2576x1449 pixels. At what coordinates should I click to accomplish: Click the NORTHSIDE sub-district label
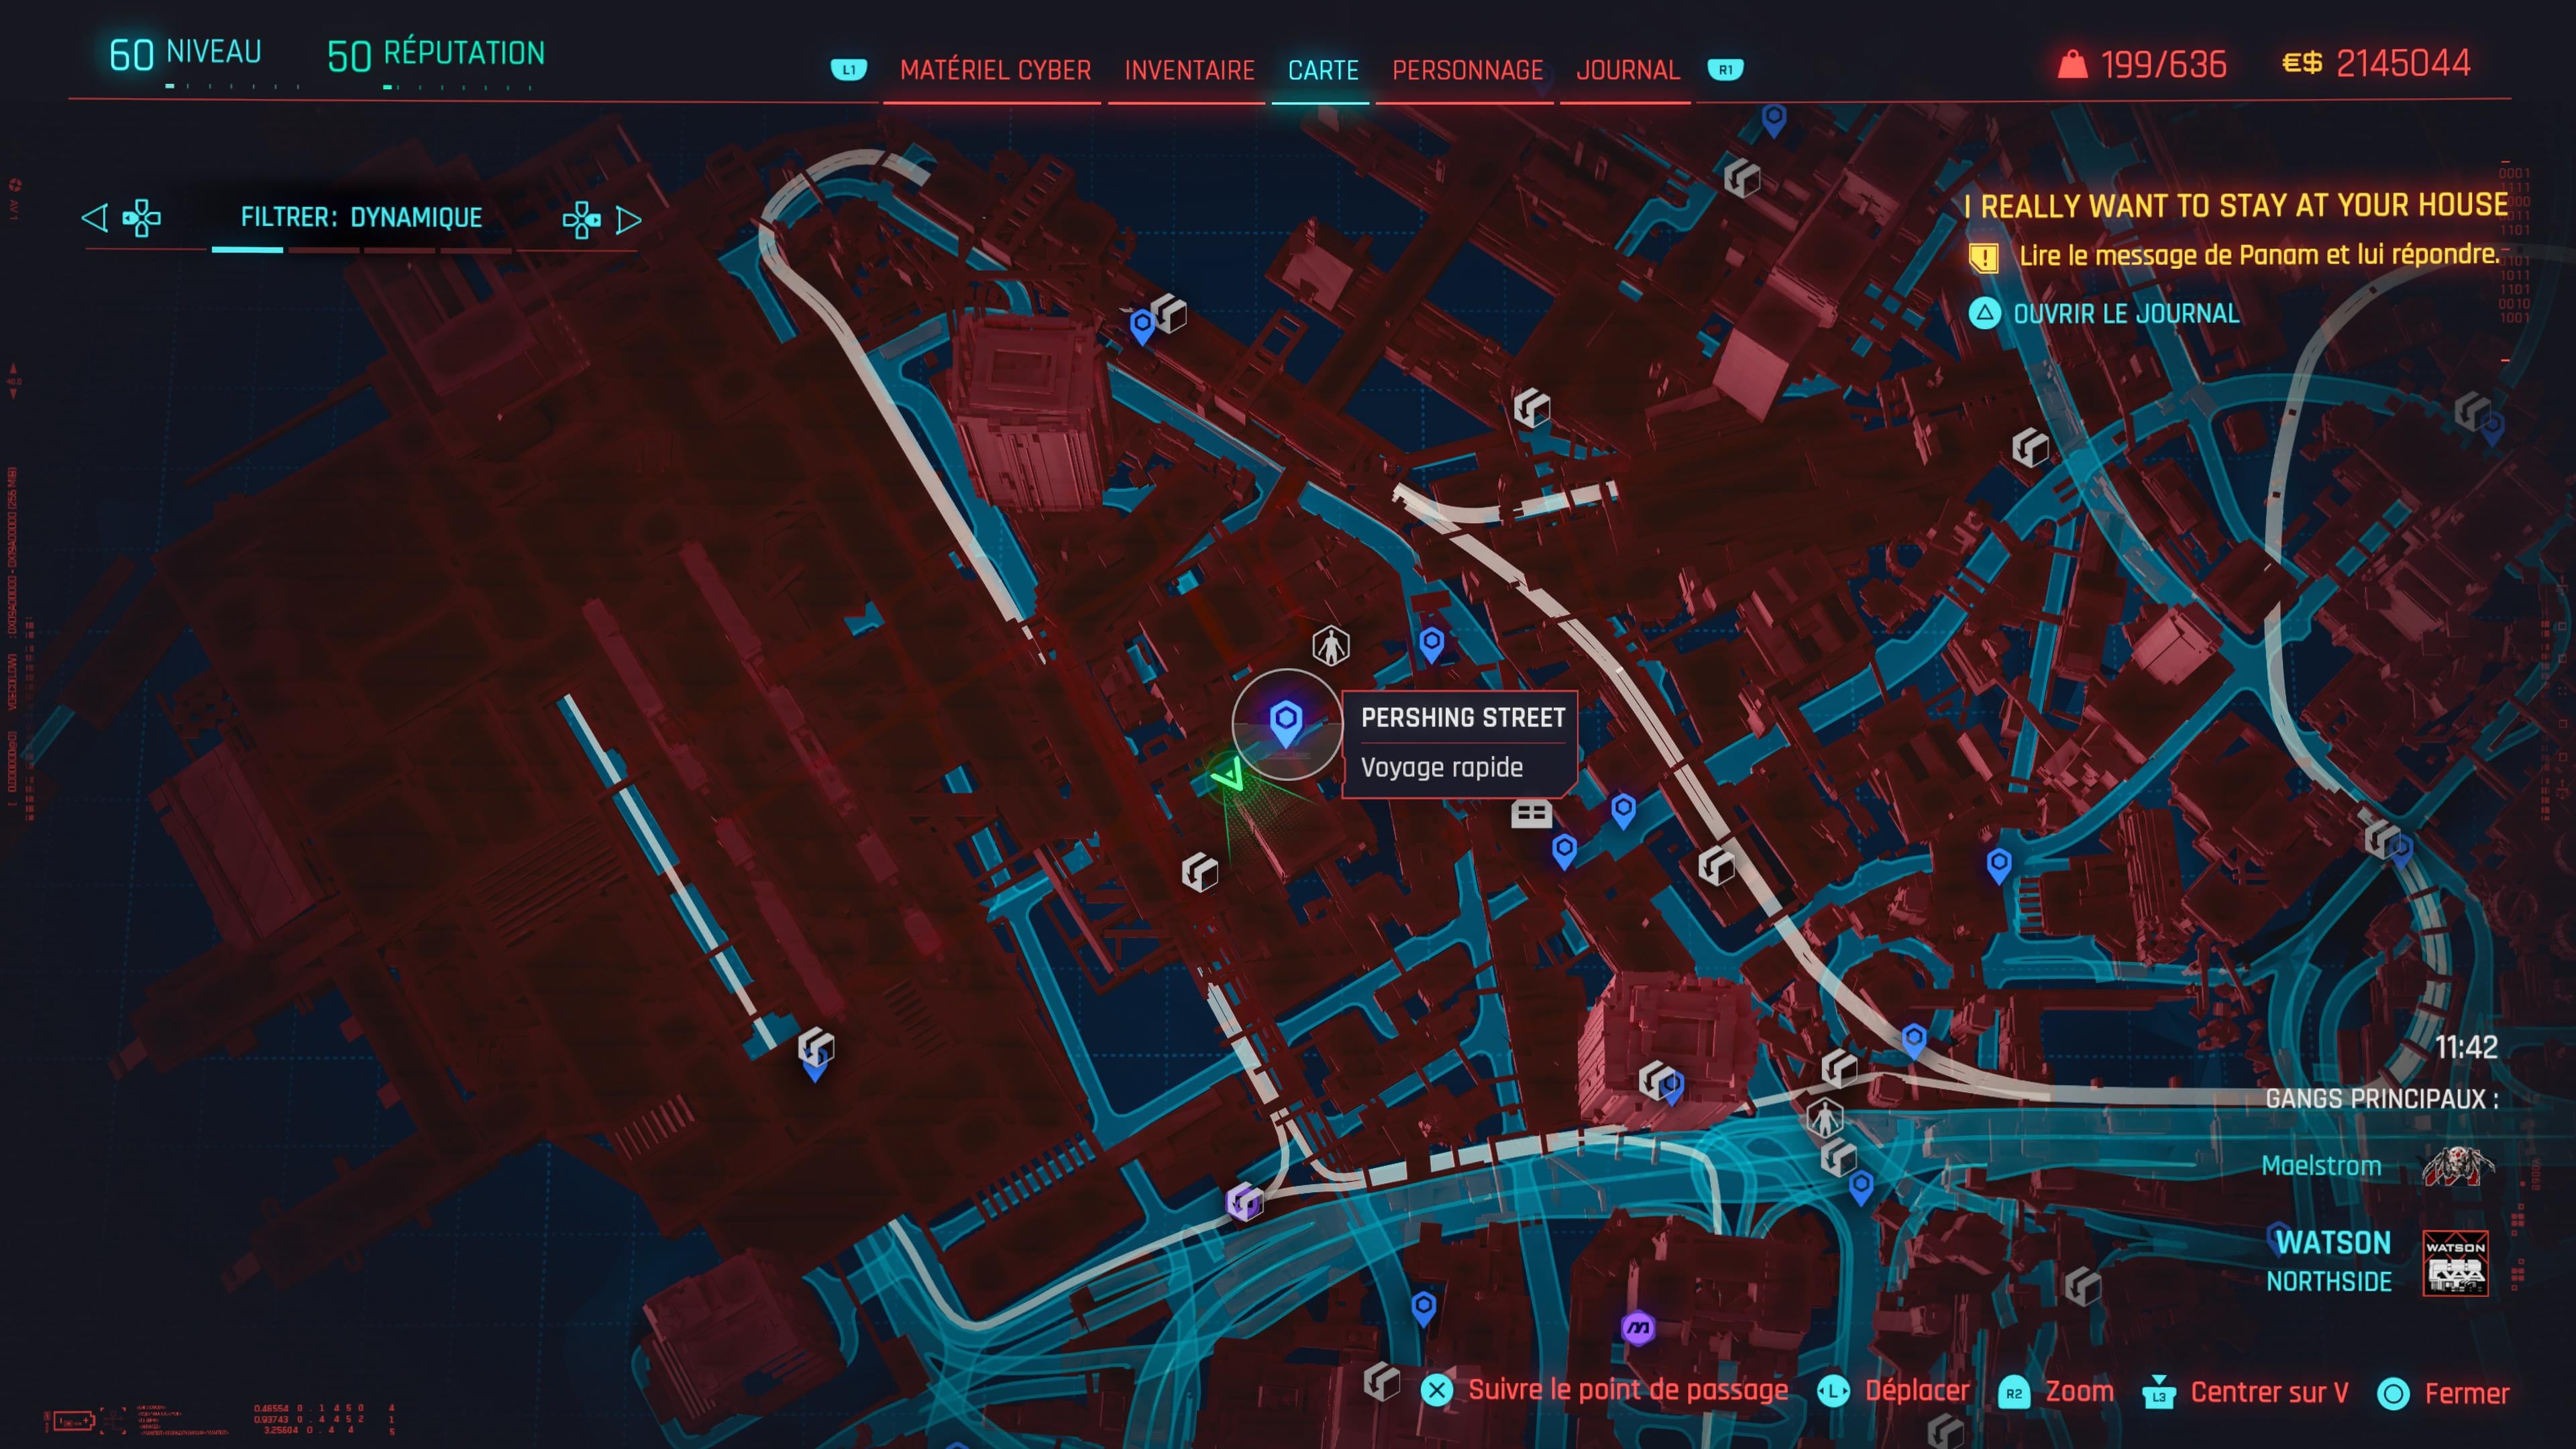2329,1282
